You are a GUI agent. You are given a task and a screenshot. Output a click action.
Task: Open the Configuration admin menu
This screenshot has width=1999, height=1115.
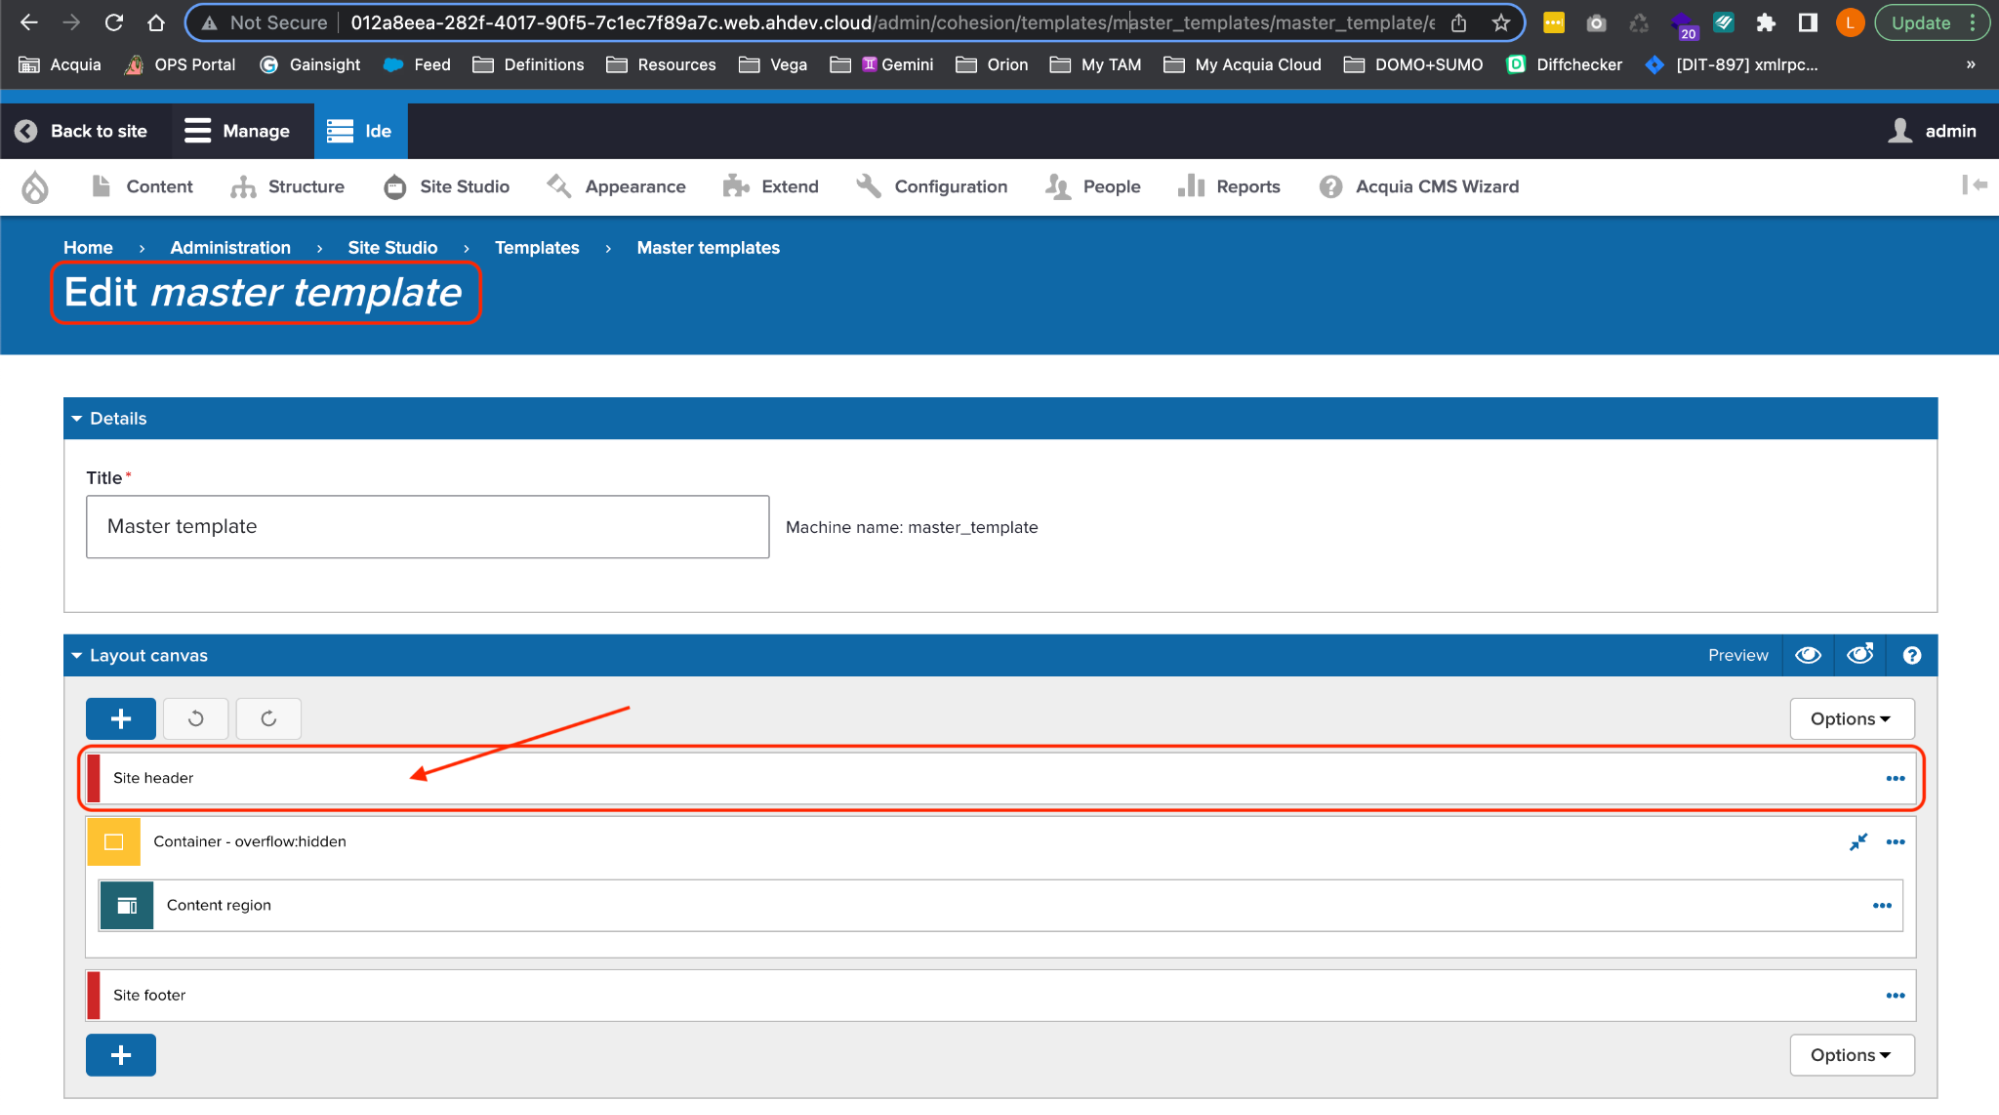tap(932, 187)
